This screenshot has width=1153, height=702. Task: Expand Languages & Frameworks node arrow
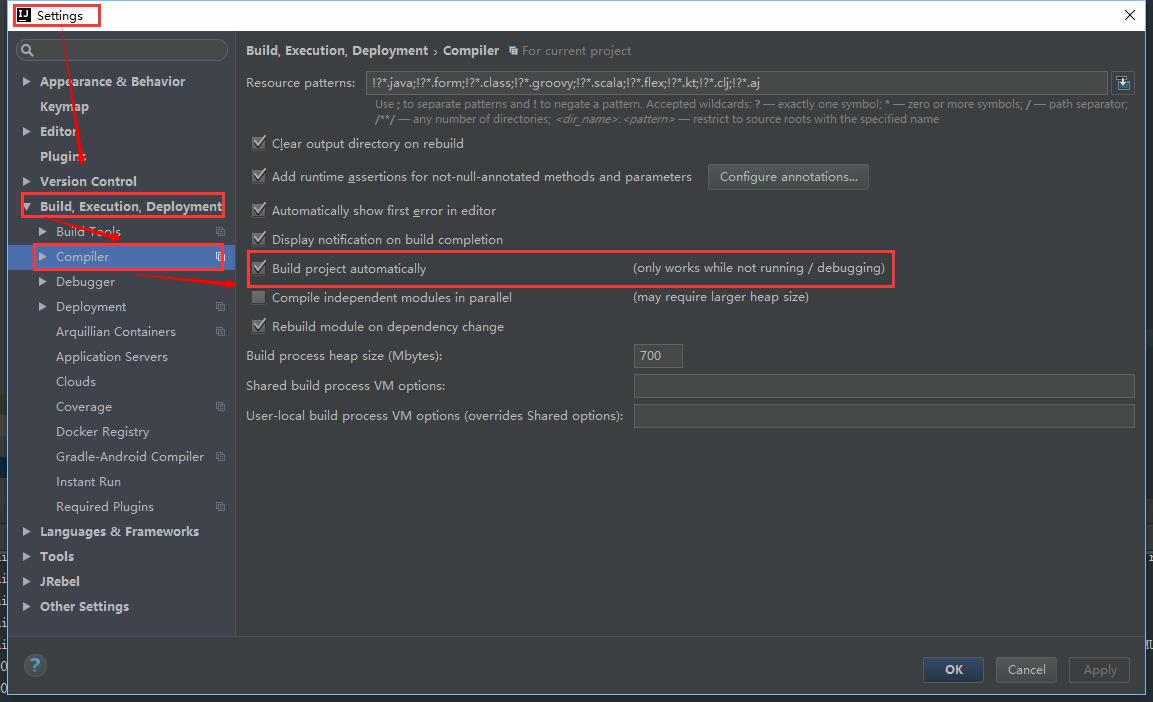(26, 531)
